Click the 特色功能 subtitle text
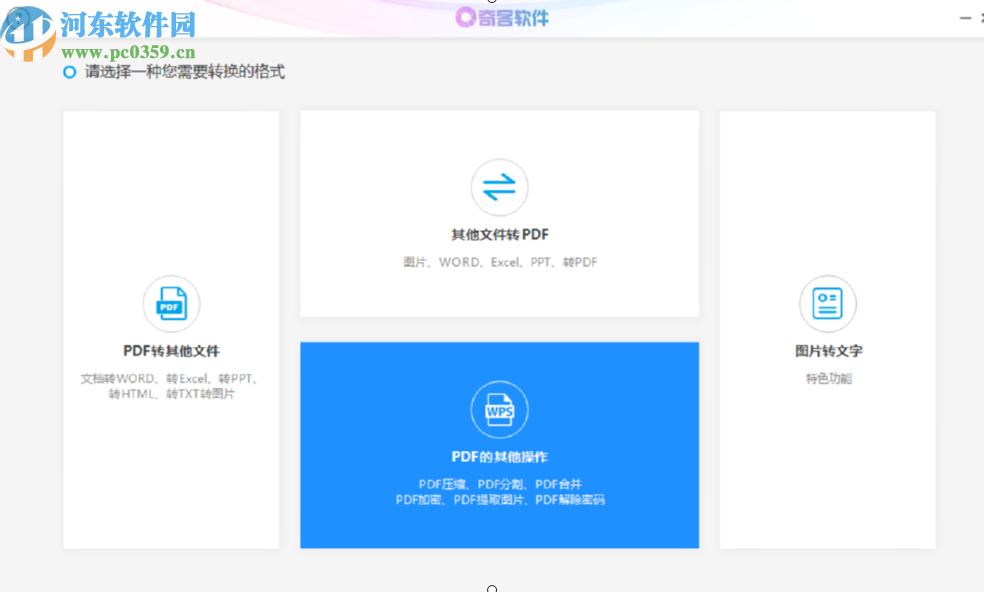This screenshot has height=592, width=984. [x=828, y=379]
